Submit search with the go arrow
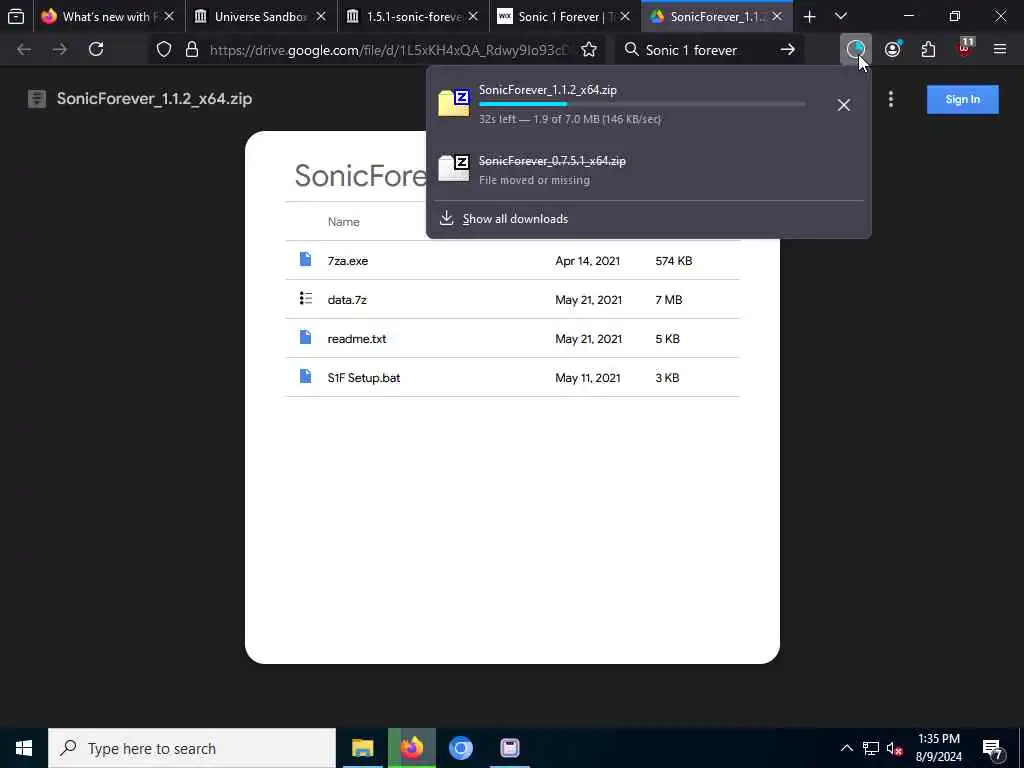 point(788,50)
